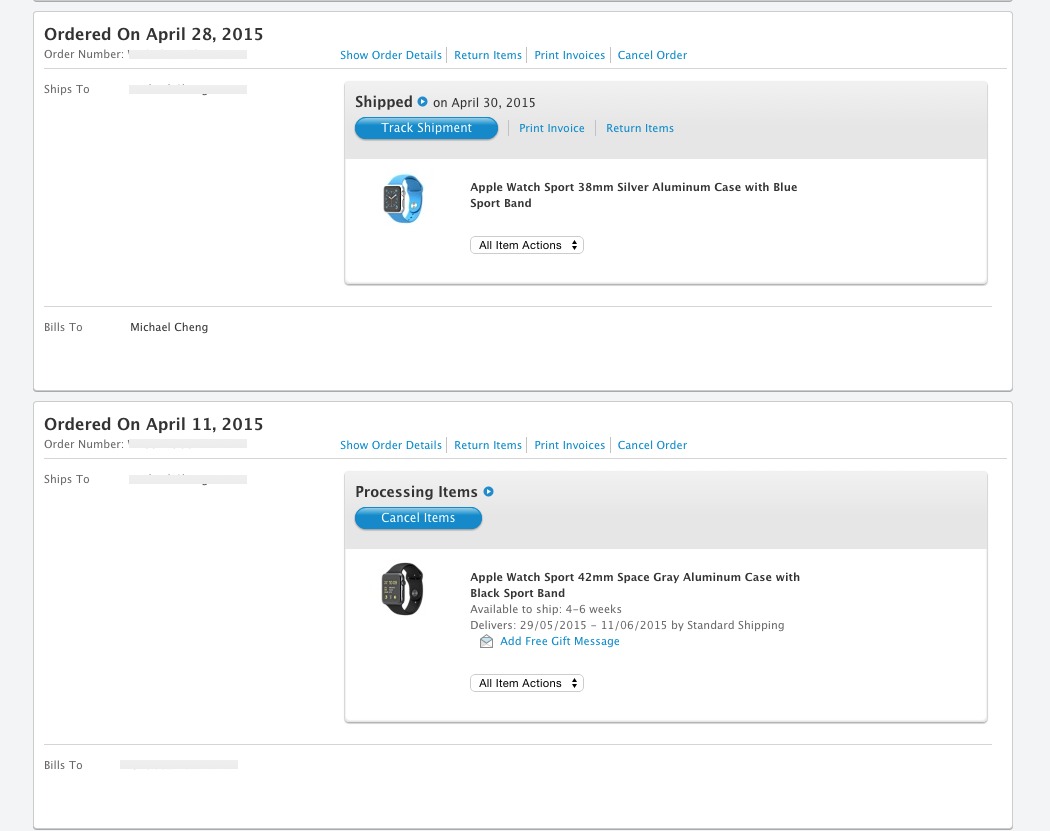Open All Item Actions dropdown for the 38mm watch

527,245
